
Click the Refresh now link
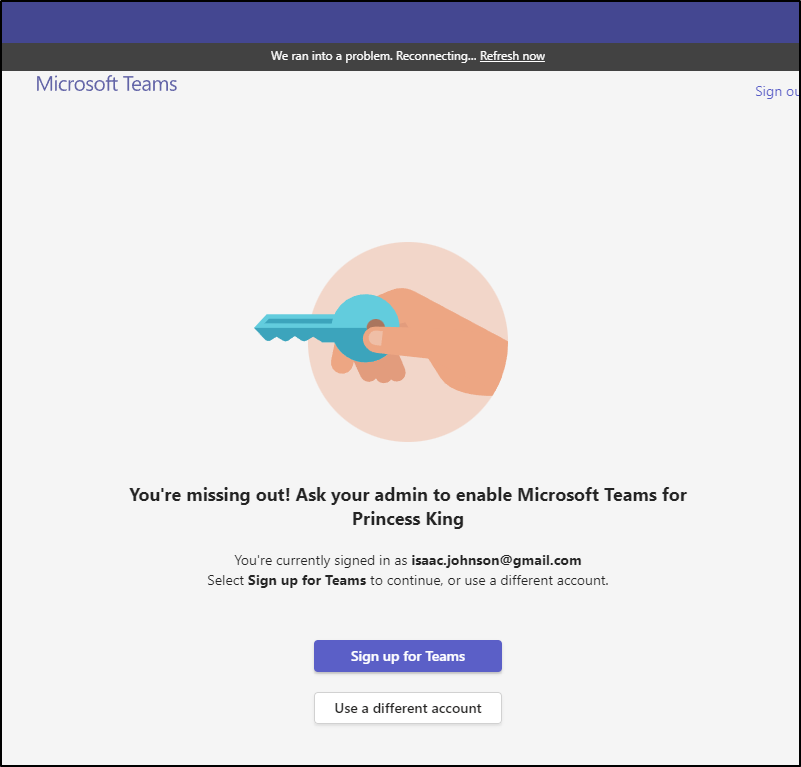[512, 56]
